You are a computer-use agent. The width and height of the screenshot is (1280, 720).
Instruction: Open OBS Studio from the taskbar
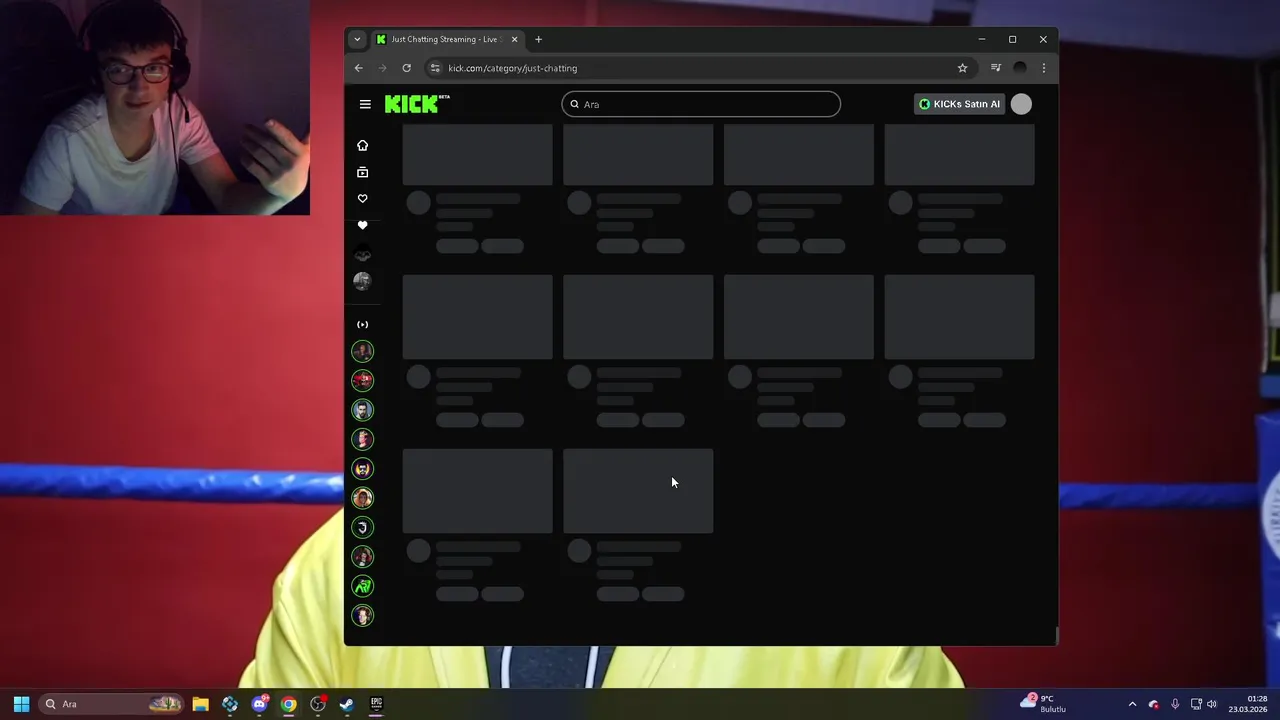pos(318,704)
